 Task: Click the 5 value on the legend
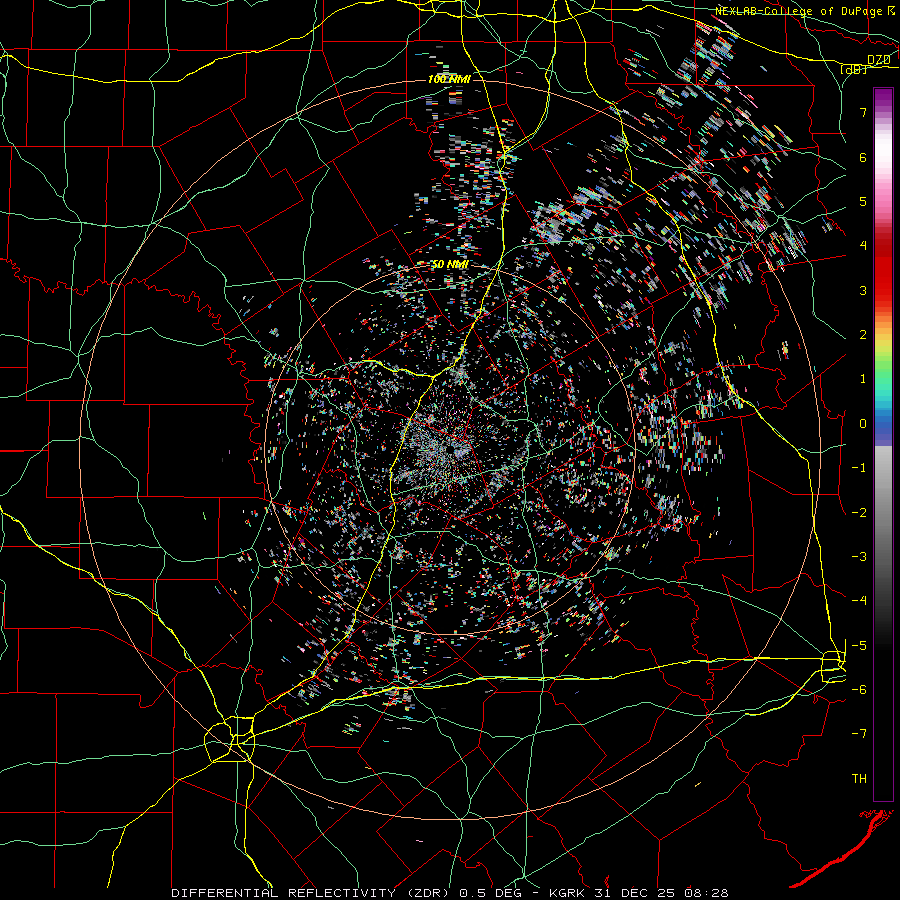pos(863,201)
